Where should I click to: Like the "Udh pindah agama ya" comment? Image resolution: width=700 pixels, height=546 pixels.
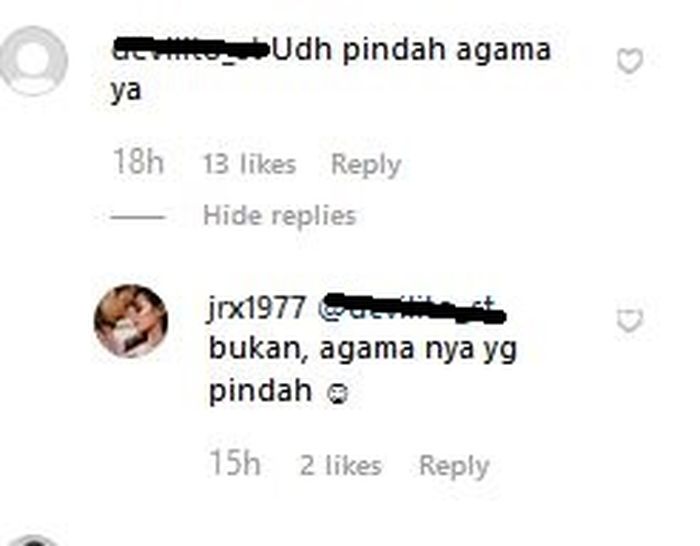[x=629, y=61]
